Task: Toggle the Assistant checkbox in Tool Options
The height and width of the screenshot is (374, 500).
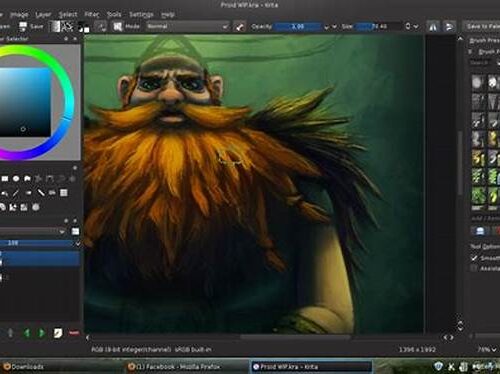Action: pos(474,268)
